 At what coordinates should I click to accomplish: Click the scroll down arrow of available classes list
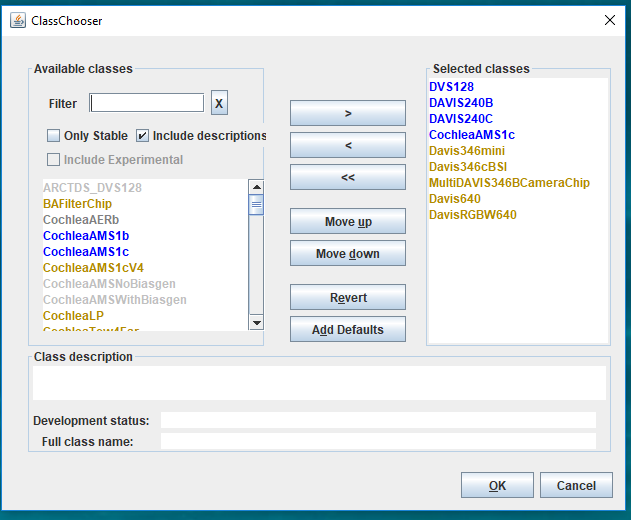point(256,323)
